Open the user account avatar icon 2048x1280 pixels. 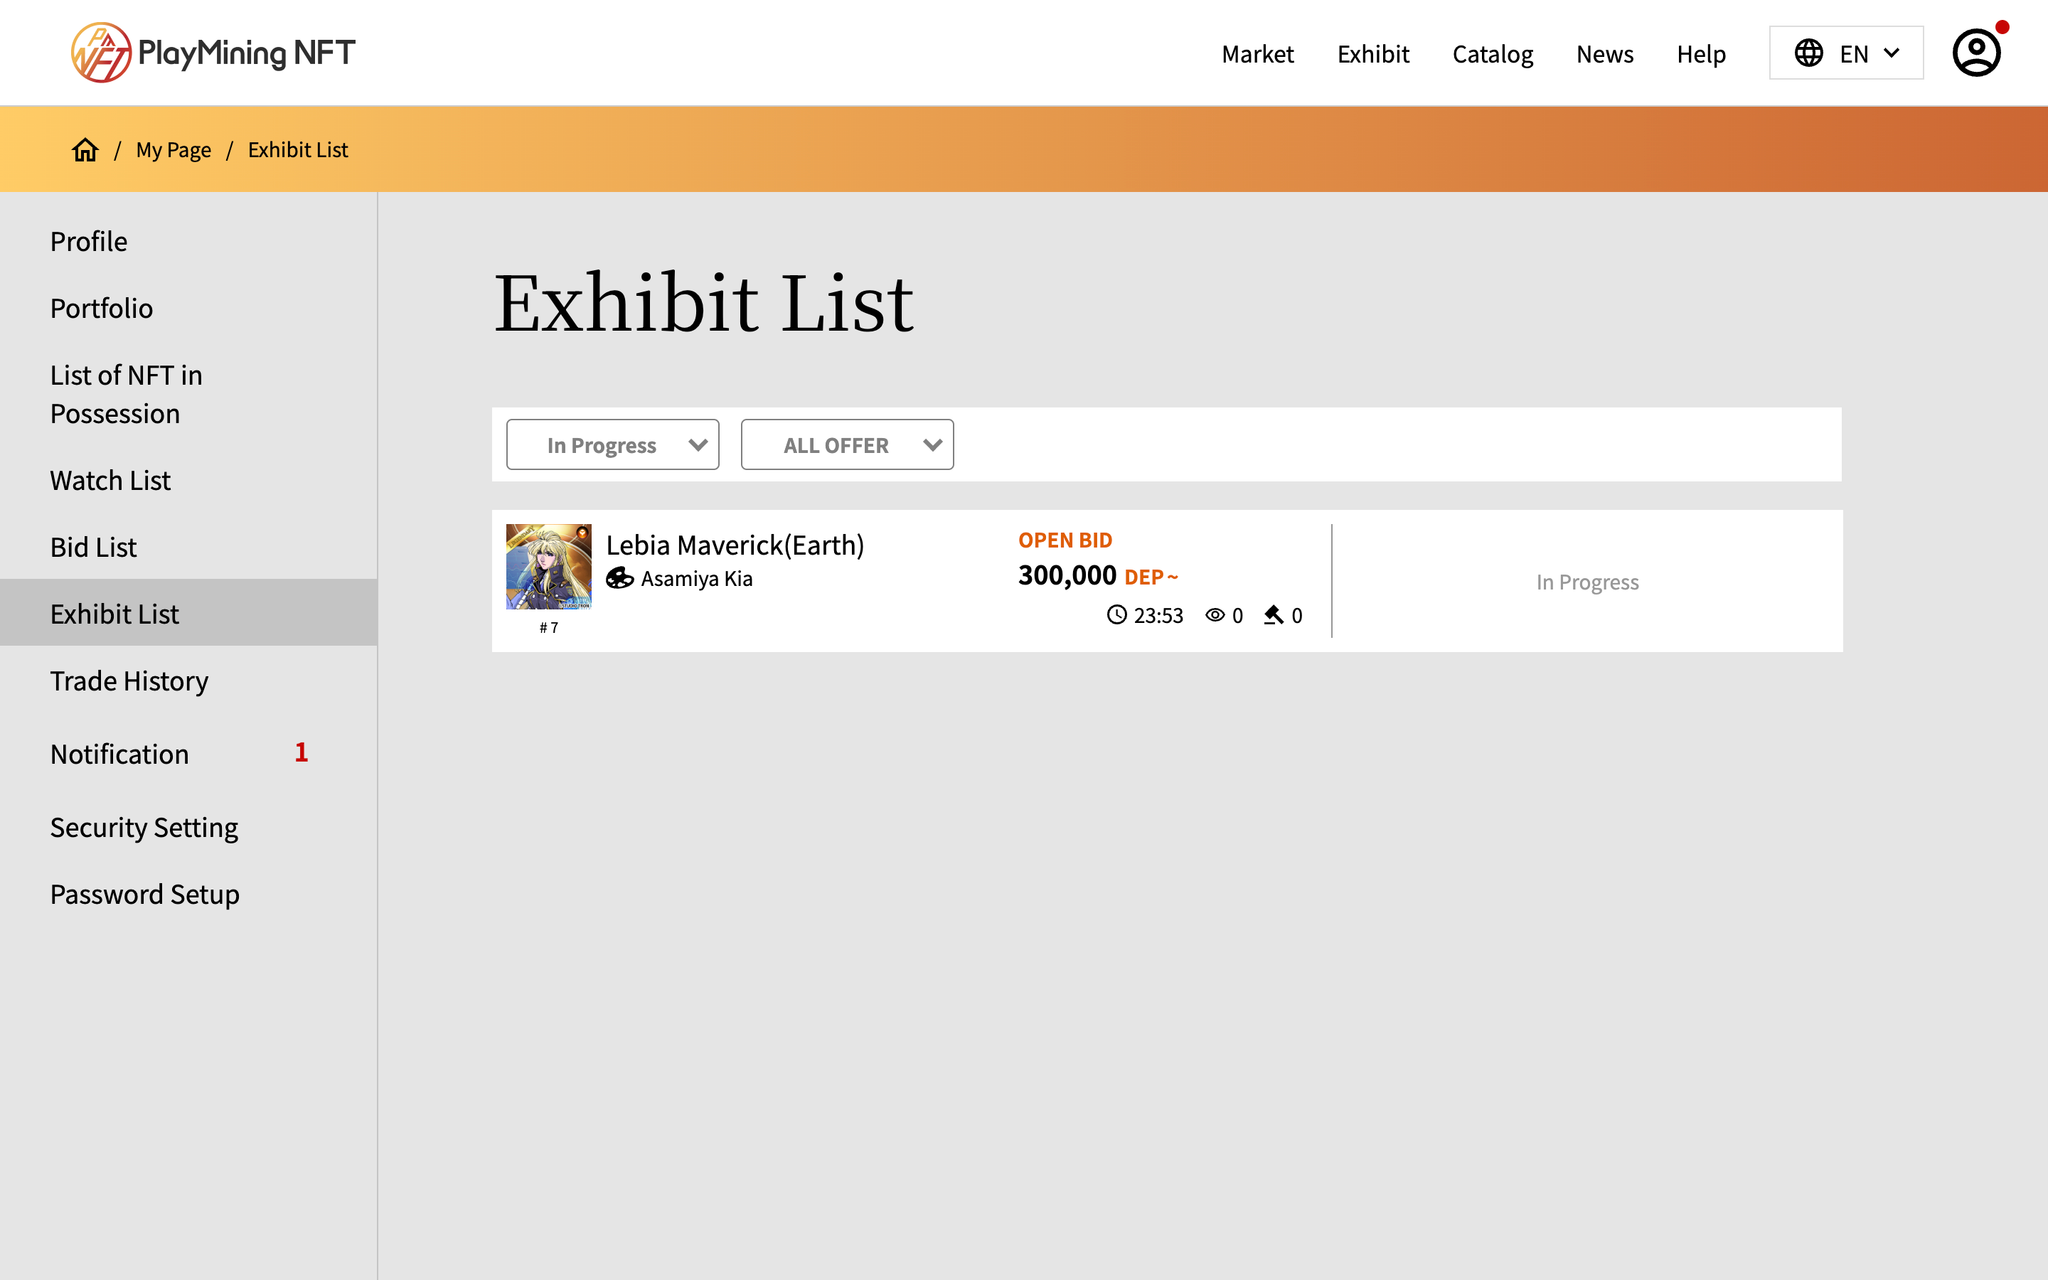(x=1976, y=53)
